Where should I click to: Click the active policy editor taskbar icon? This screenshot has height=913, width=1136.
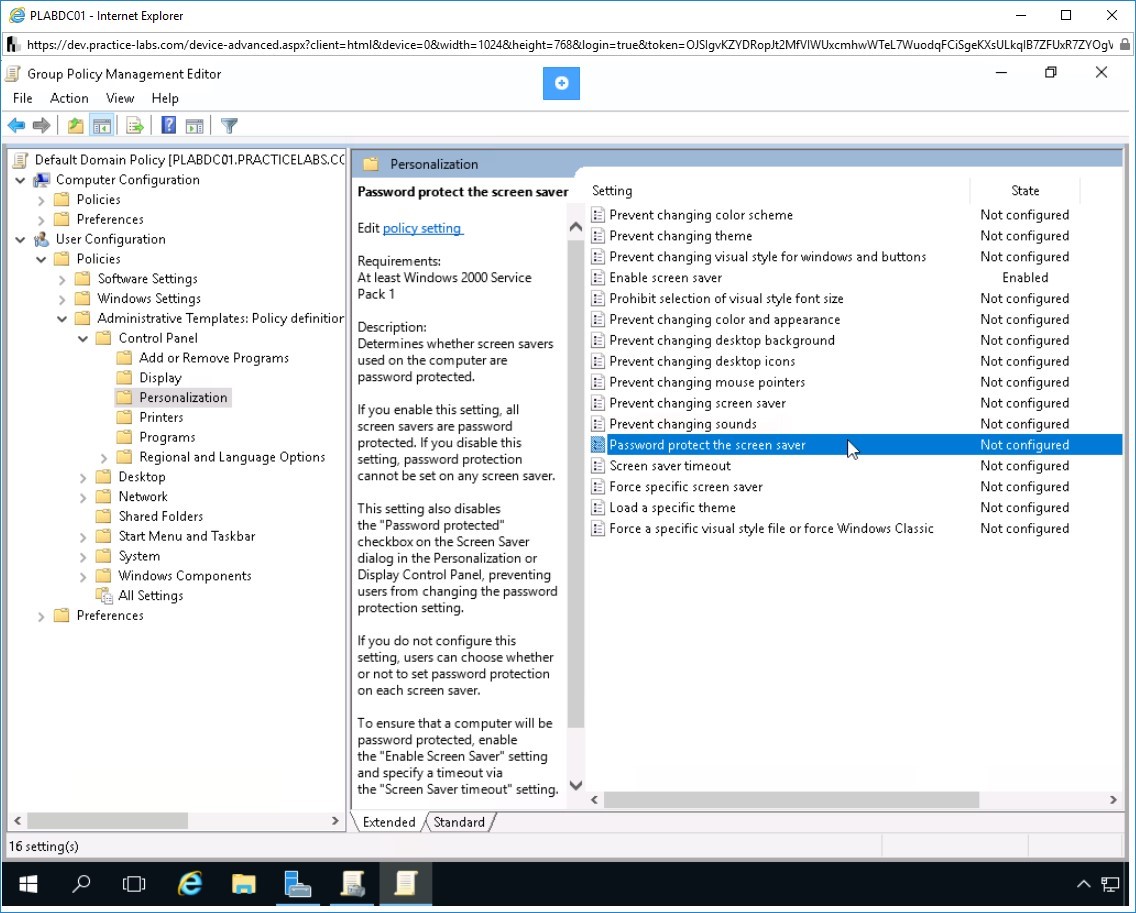[406, 883]
